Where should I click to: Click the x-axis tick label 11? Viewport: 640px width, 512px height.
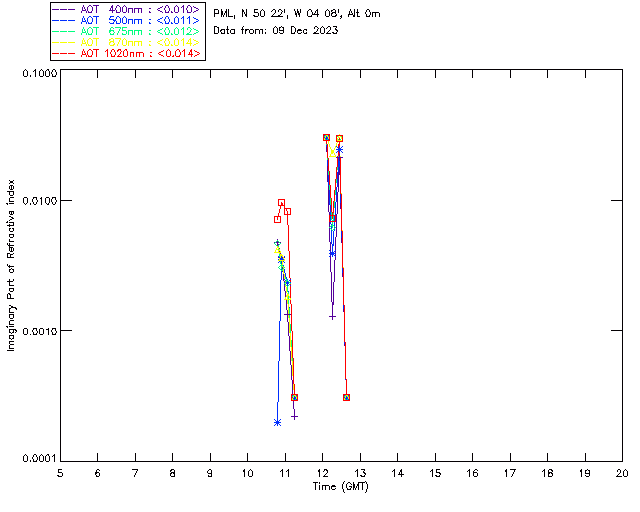(285, 473)
